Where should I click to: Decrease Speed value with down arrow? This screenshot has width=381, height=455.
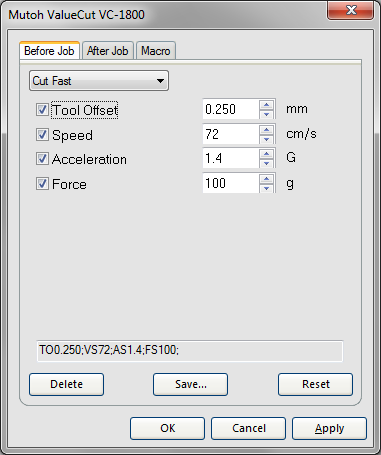pos(266,139)
